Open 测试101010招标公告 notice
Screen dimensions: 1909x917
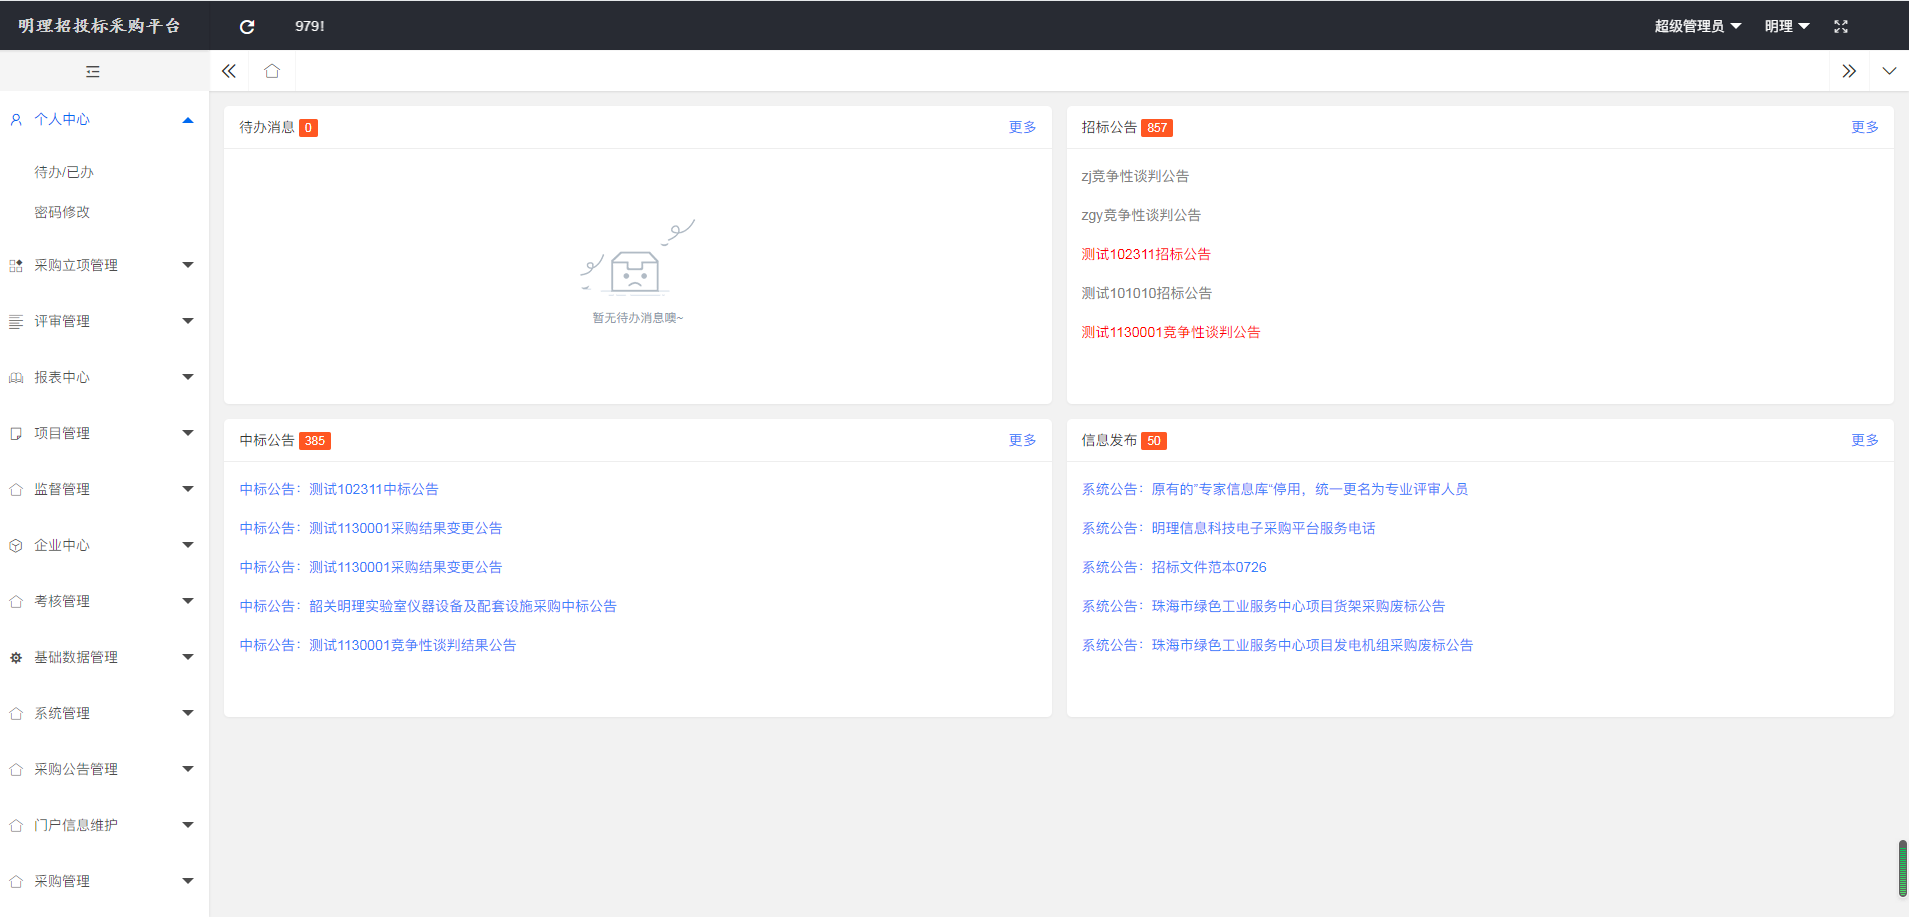[1146, 293]
